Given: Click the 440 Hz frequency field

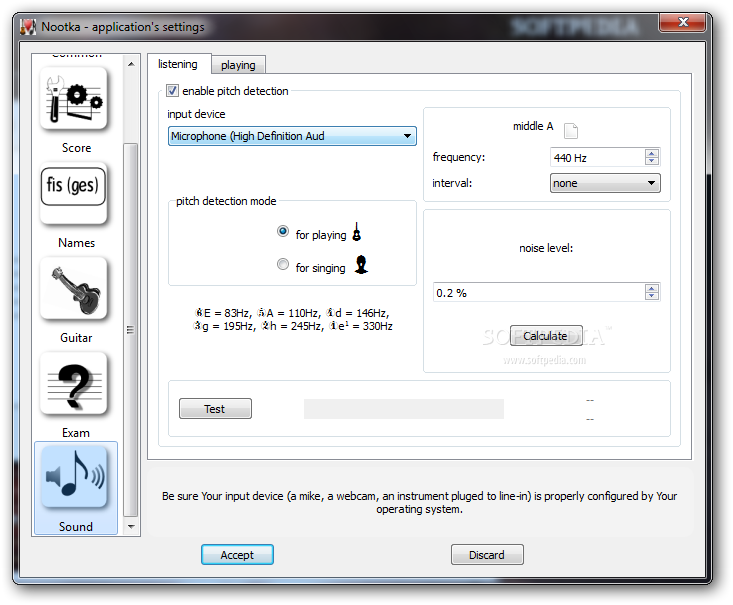Looking at the screenshot, I should click(x=597, y=158).
